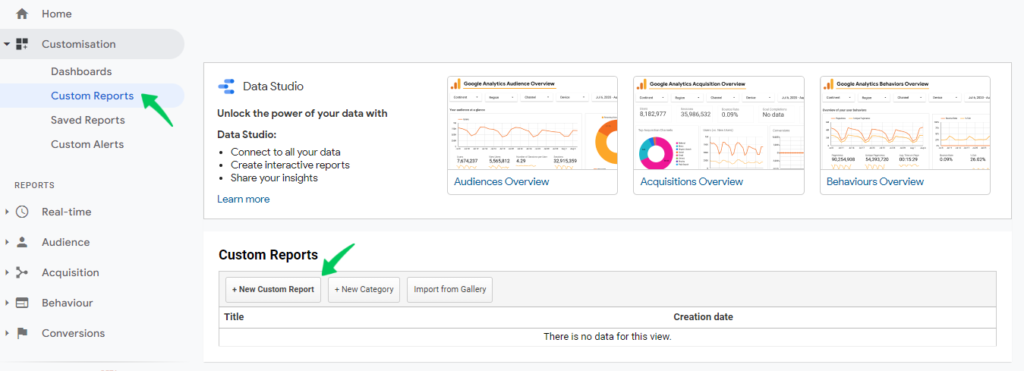The height and width of the screenshot is (371, 1024).
Task: Click 'Create interactive reports' bullet
Action: [290, 165]
